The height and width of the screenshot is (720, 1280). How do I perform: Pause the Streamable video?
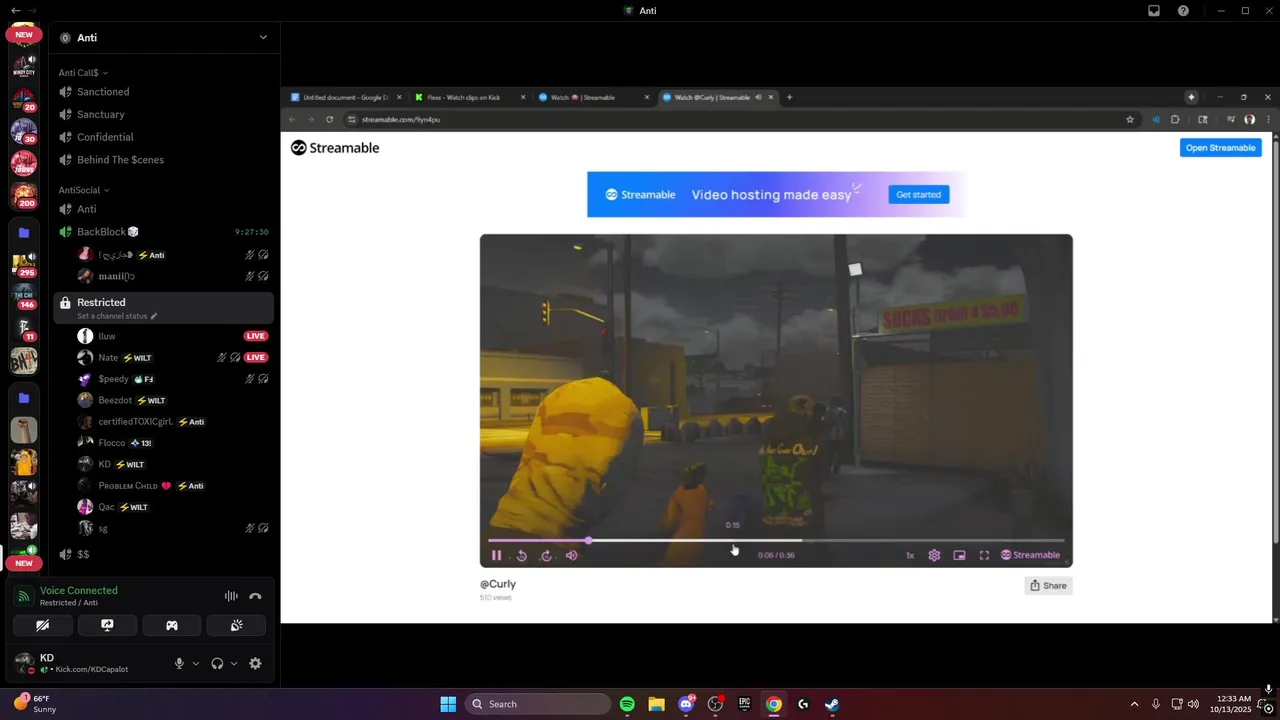[x=496, y=555]
